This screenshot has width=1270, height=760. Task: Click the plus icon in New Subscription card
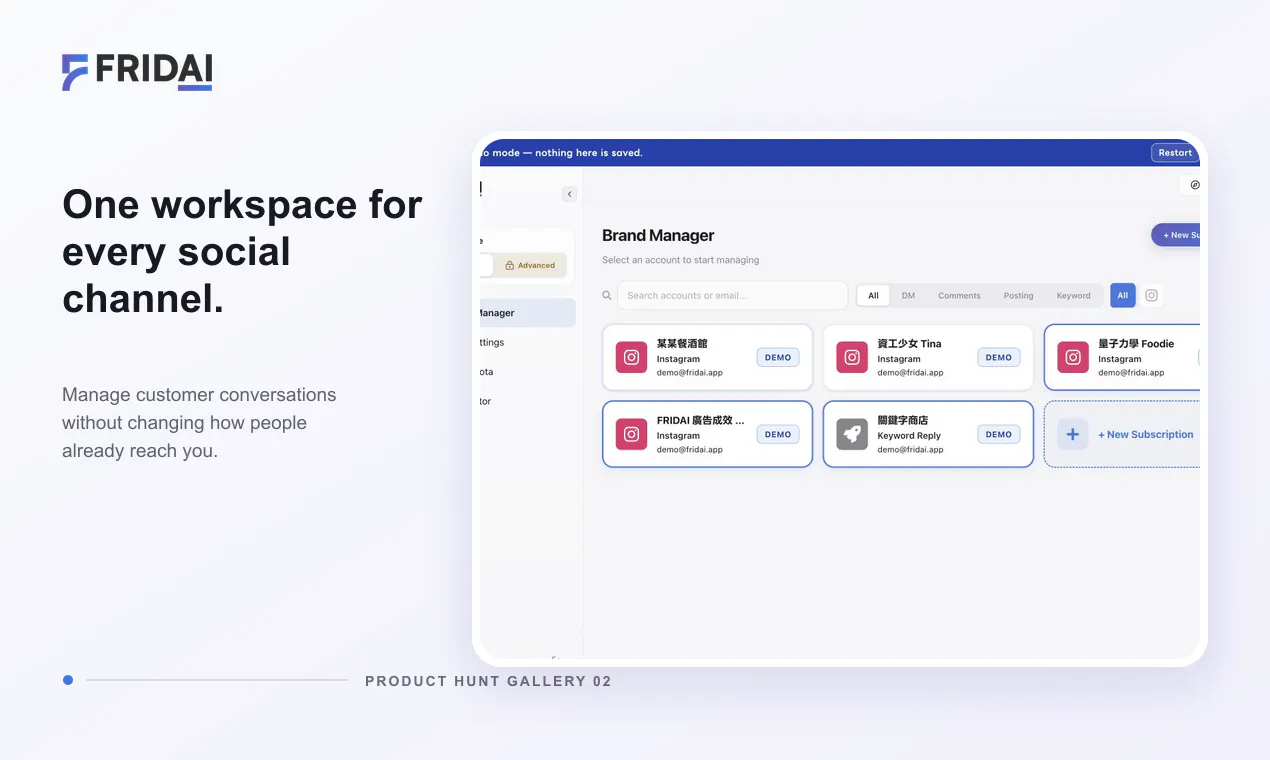[1073, 434]
